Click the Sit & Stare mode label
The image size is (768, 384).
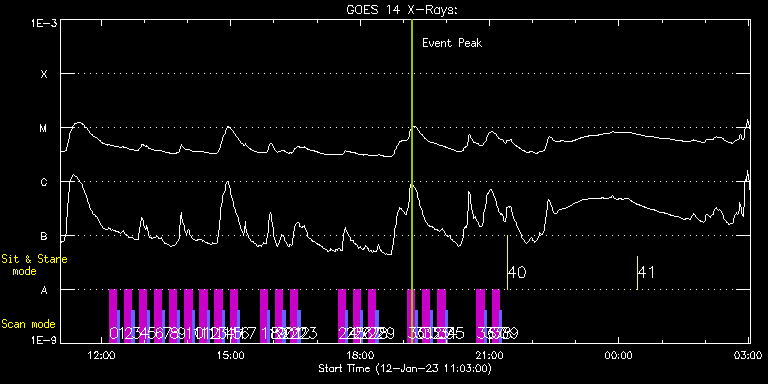click(x=34, y=265)
